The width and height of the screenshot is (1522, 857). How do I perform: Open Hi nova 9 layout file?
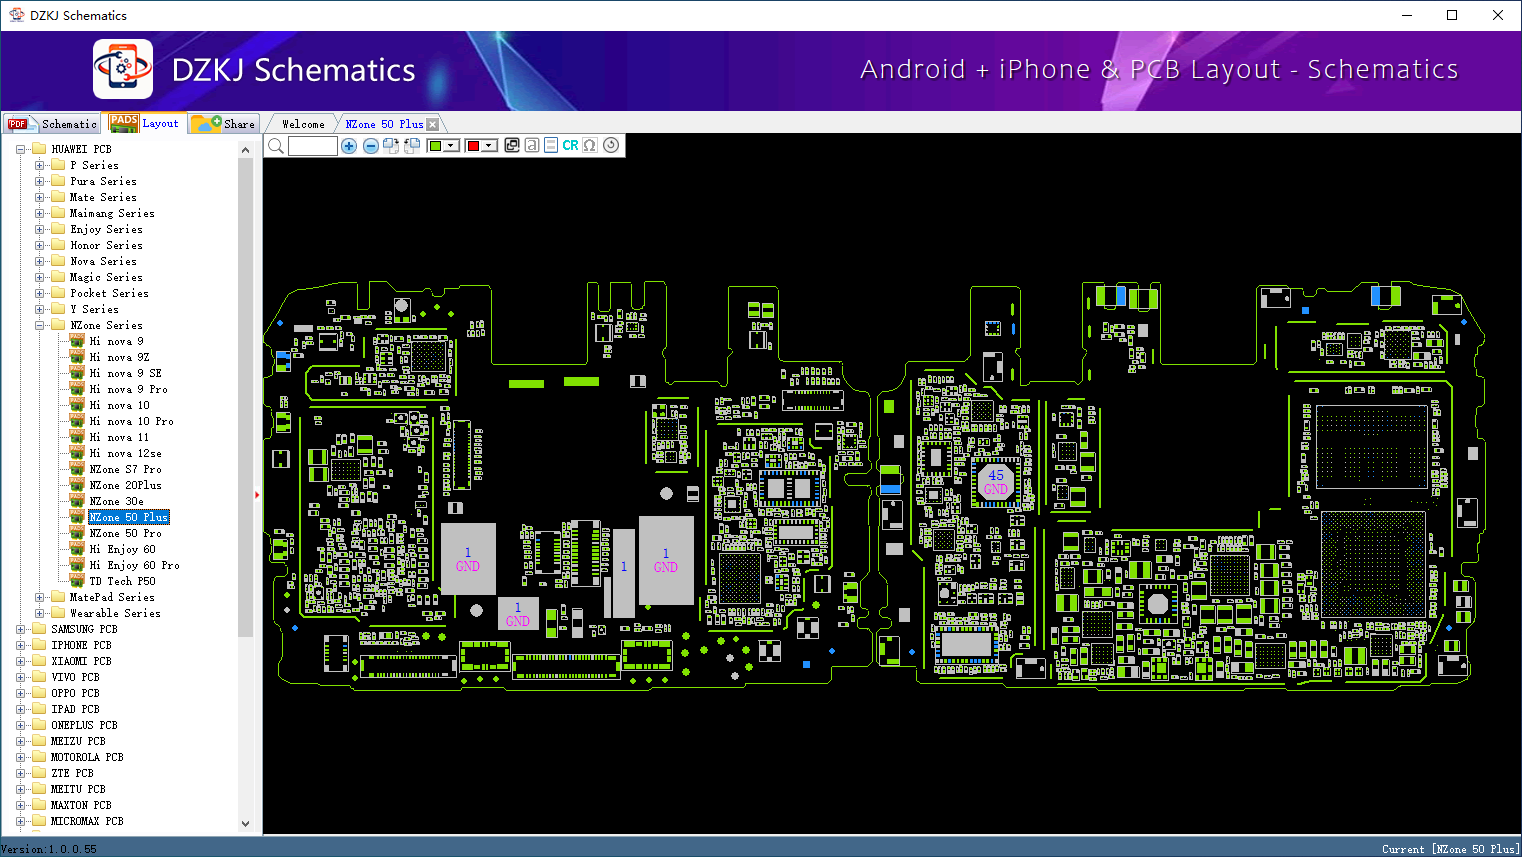coord(116,341)
